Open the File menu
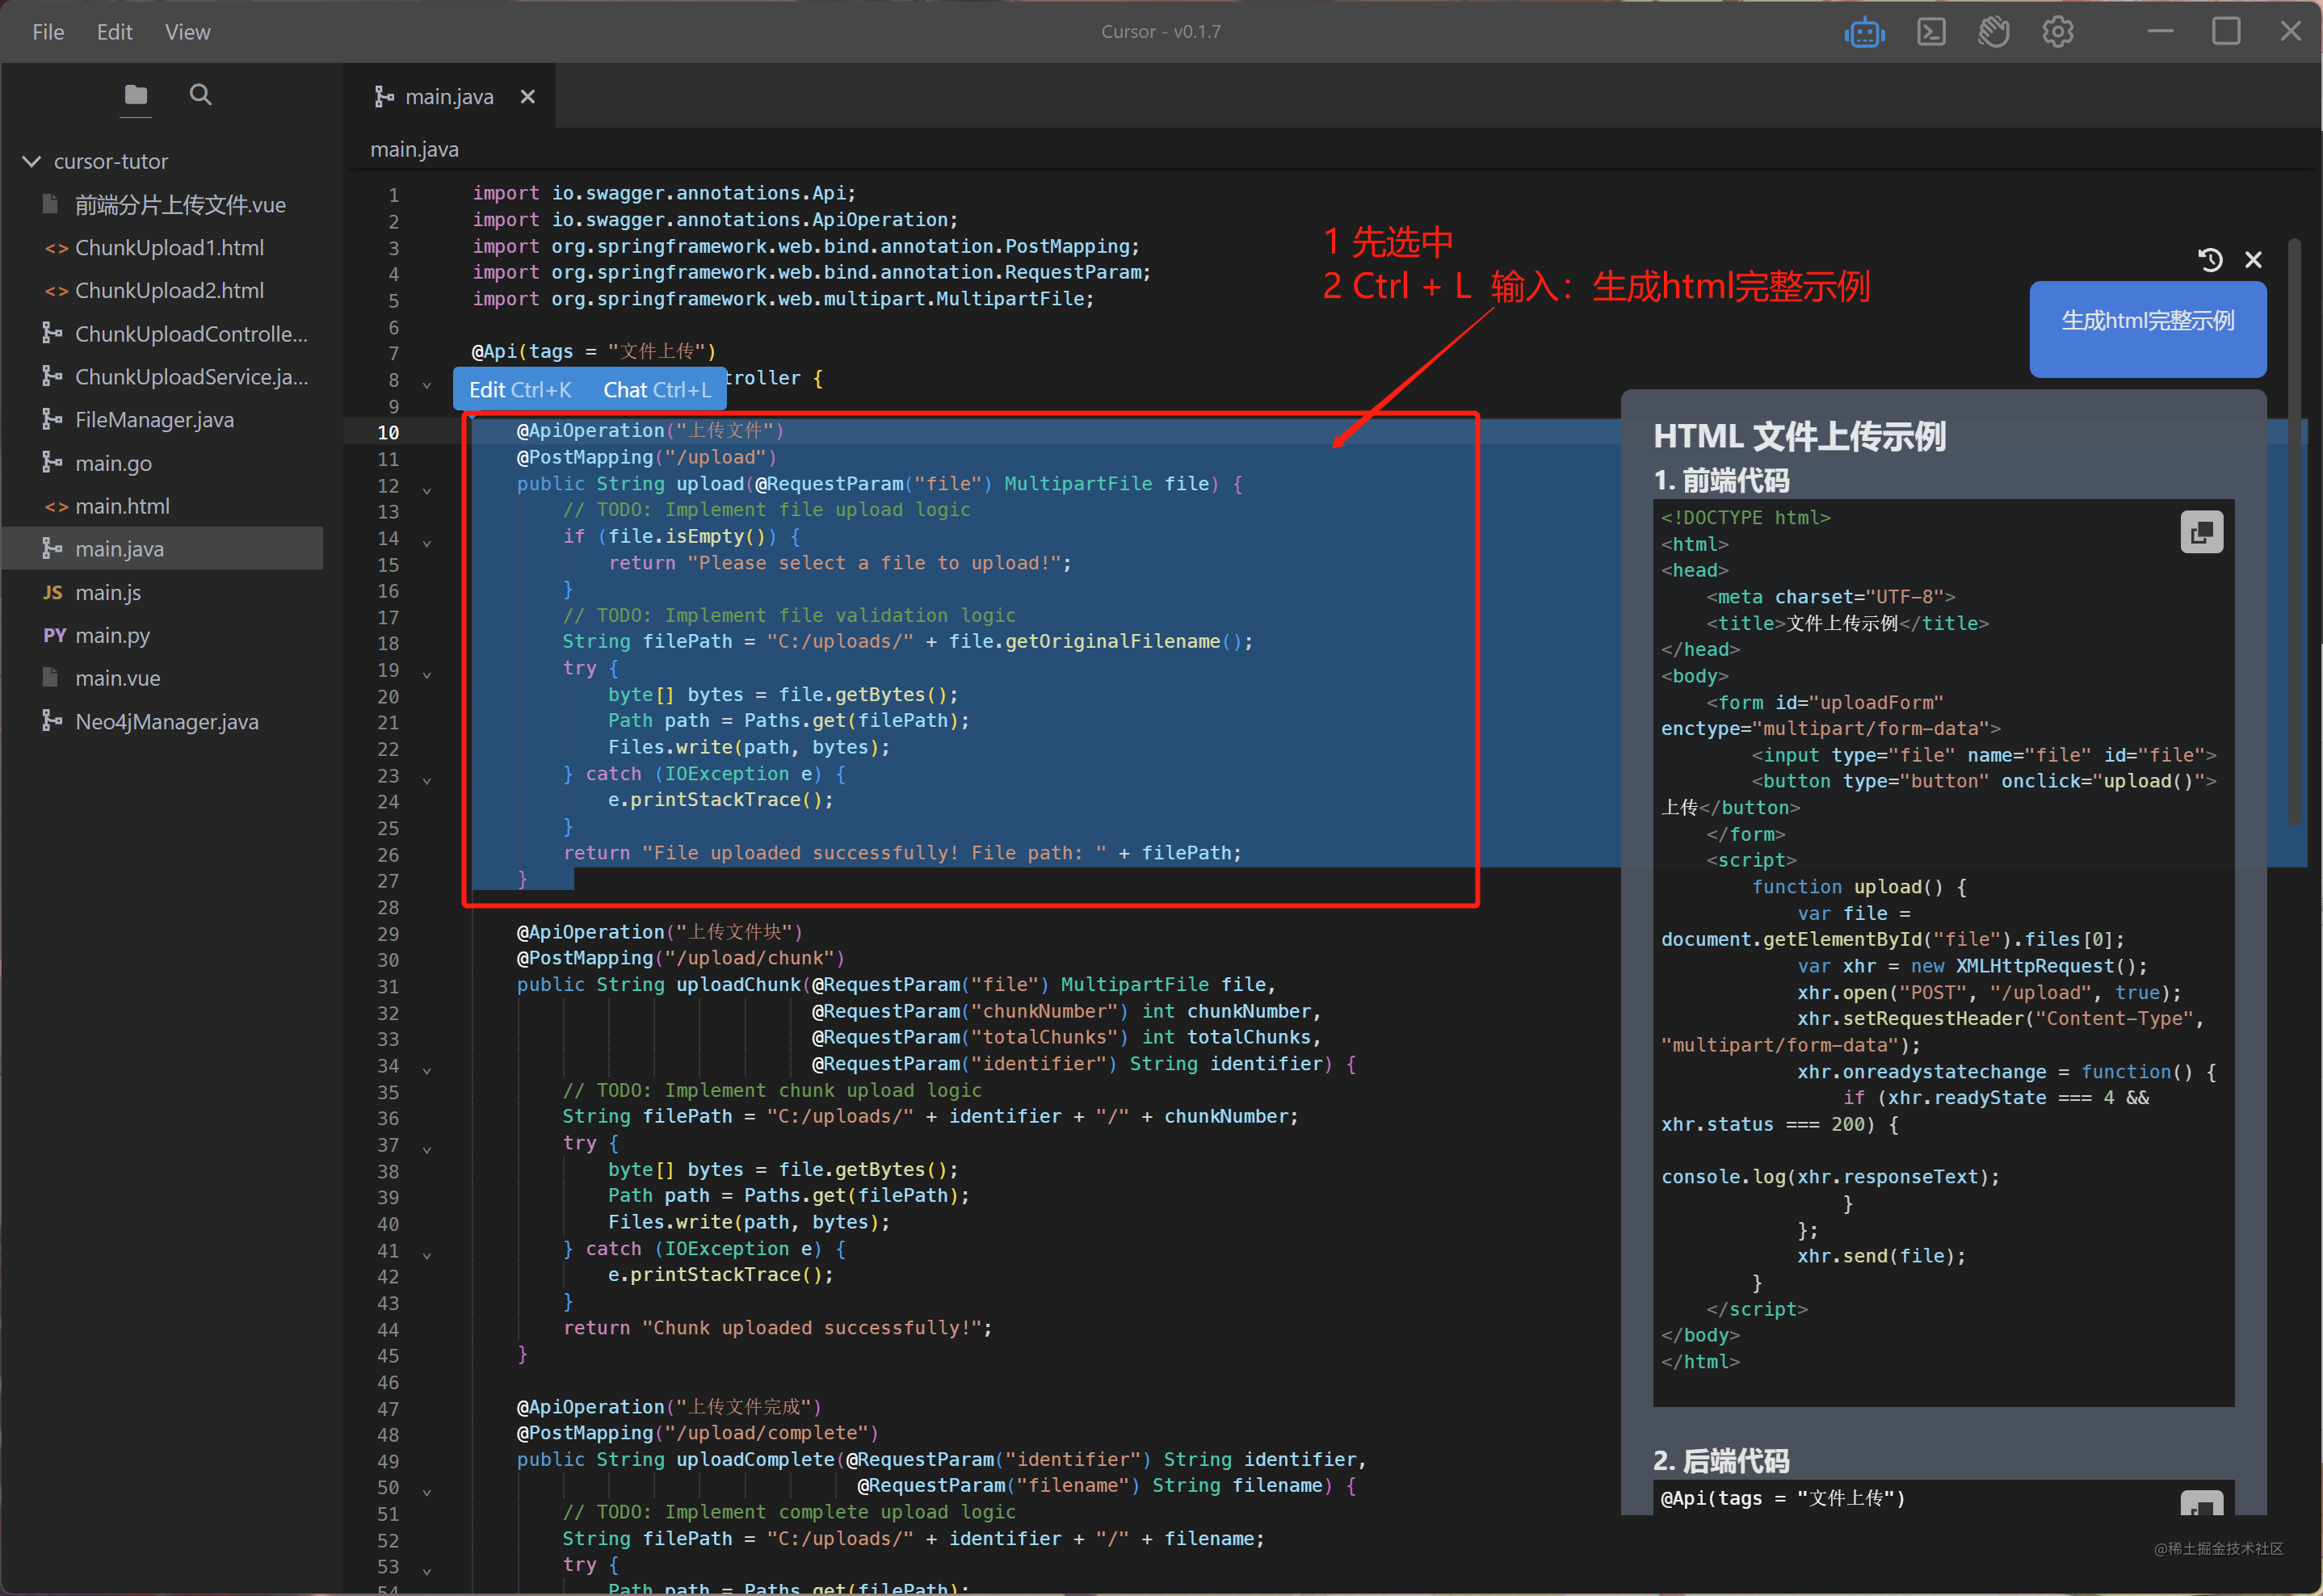Image resolution: width=2323 pixels, height=1596 pixels. click(48, 32)
